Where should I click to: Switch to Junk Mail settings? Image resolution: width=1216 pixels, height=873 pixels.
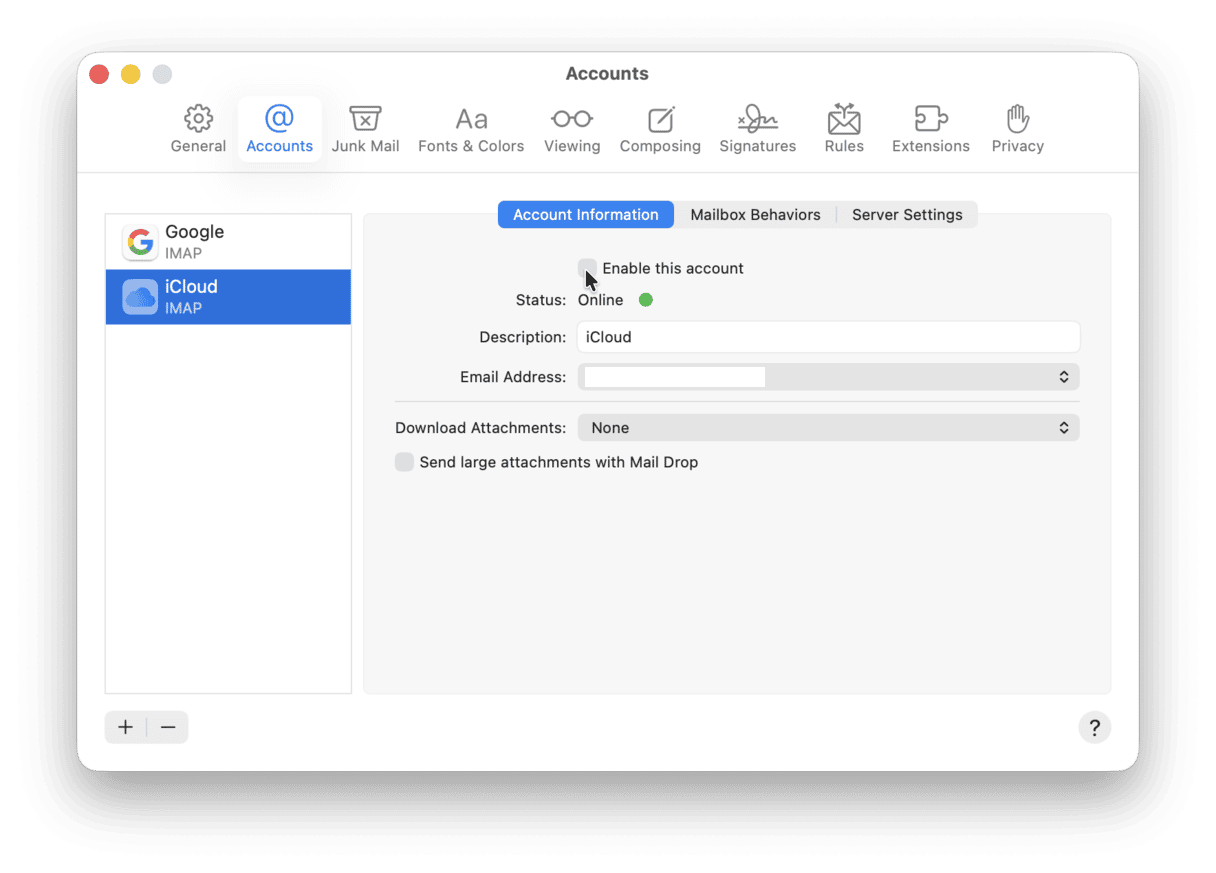tap(365, 128)
